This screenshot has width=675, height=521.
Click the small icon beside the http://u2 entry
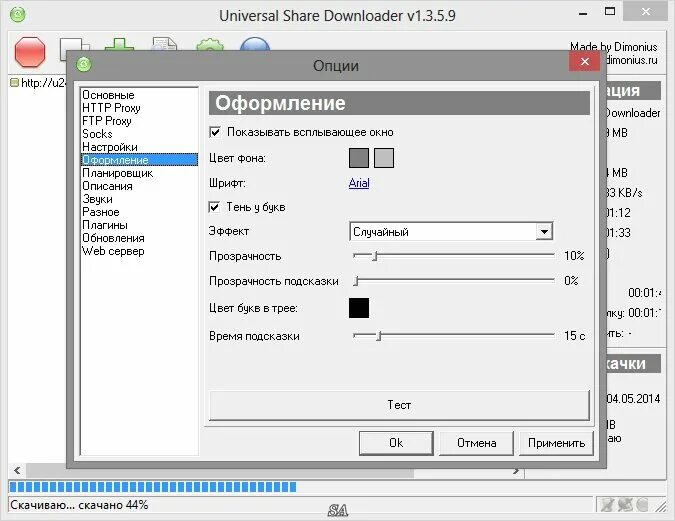click(15, 82)
